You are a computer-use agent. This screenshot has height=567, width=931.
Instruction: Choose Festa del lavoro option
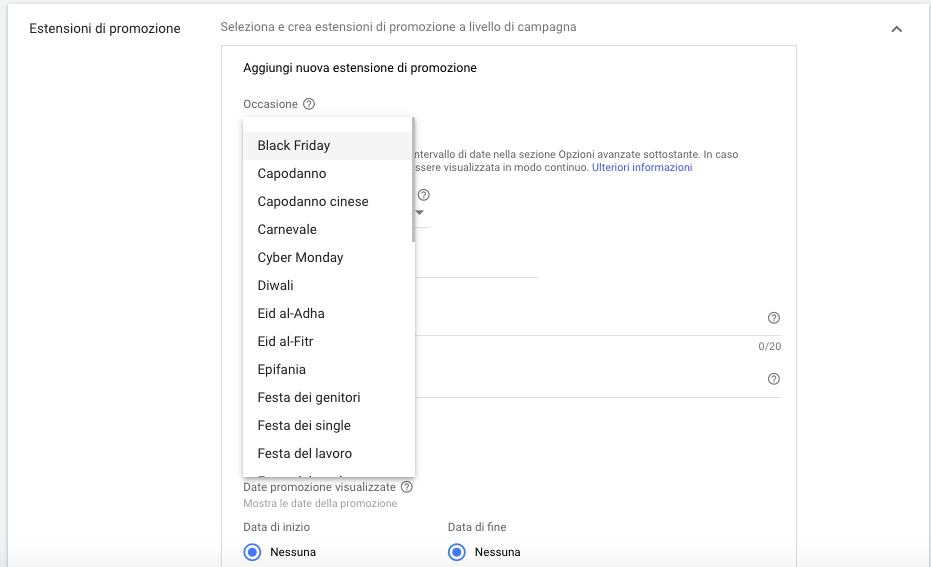pos(305,453)
